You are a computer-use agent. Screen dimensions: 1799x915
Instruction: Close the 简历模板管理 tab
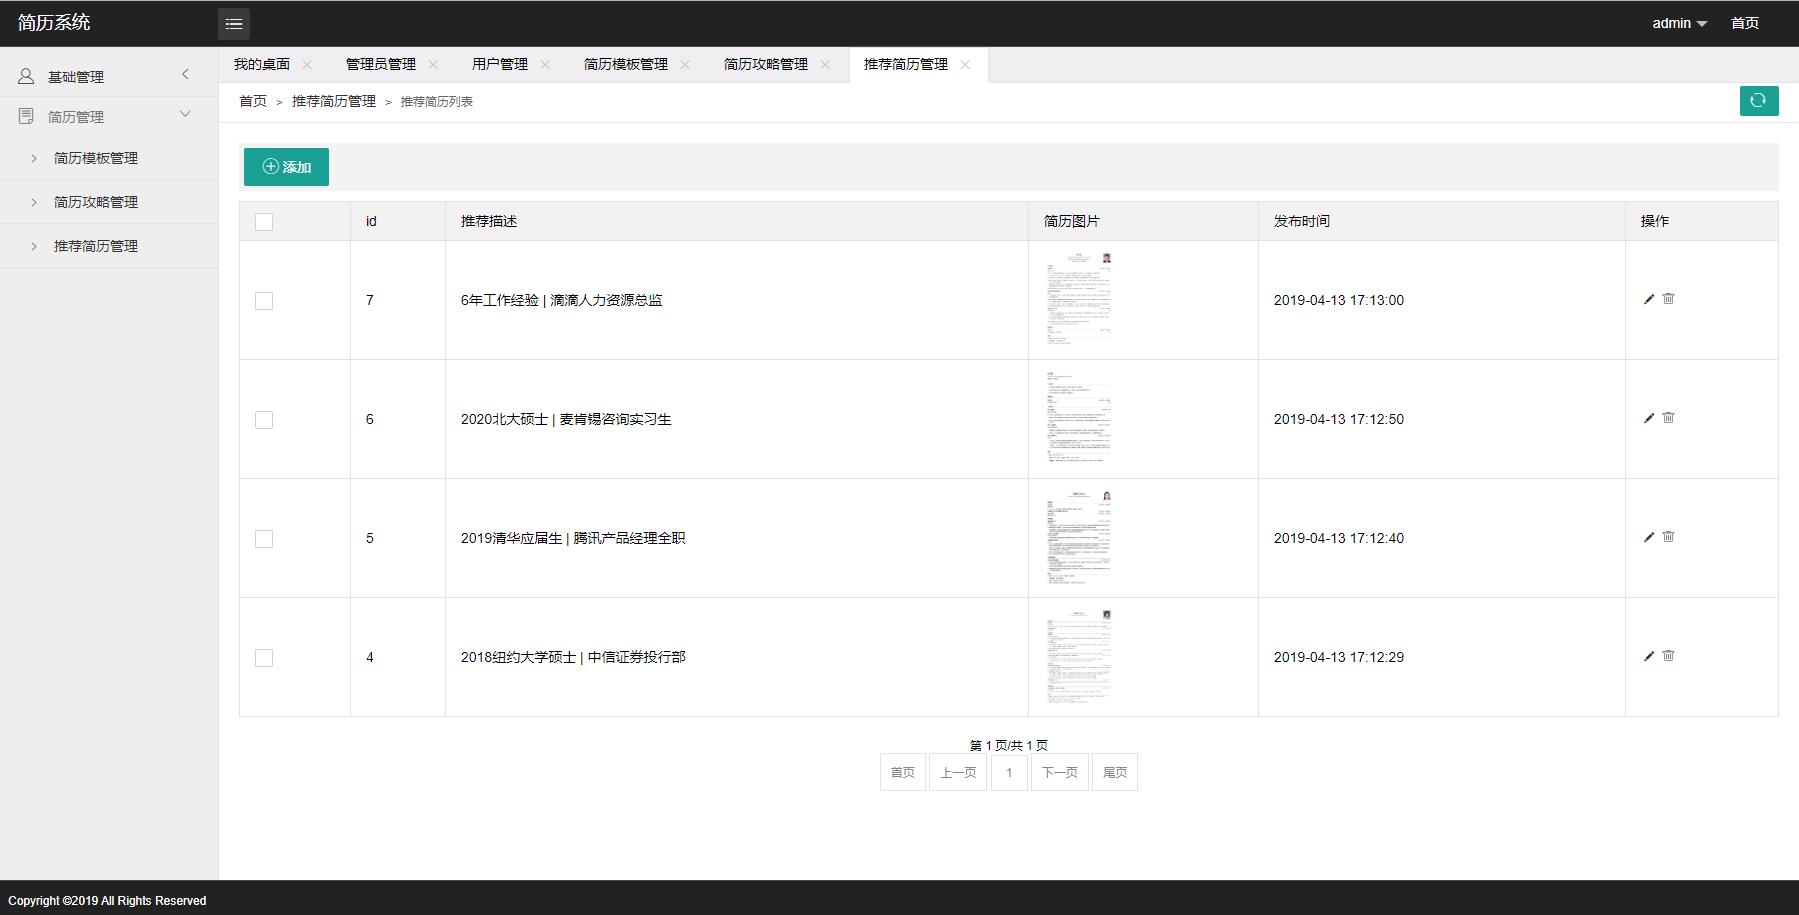685,64
